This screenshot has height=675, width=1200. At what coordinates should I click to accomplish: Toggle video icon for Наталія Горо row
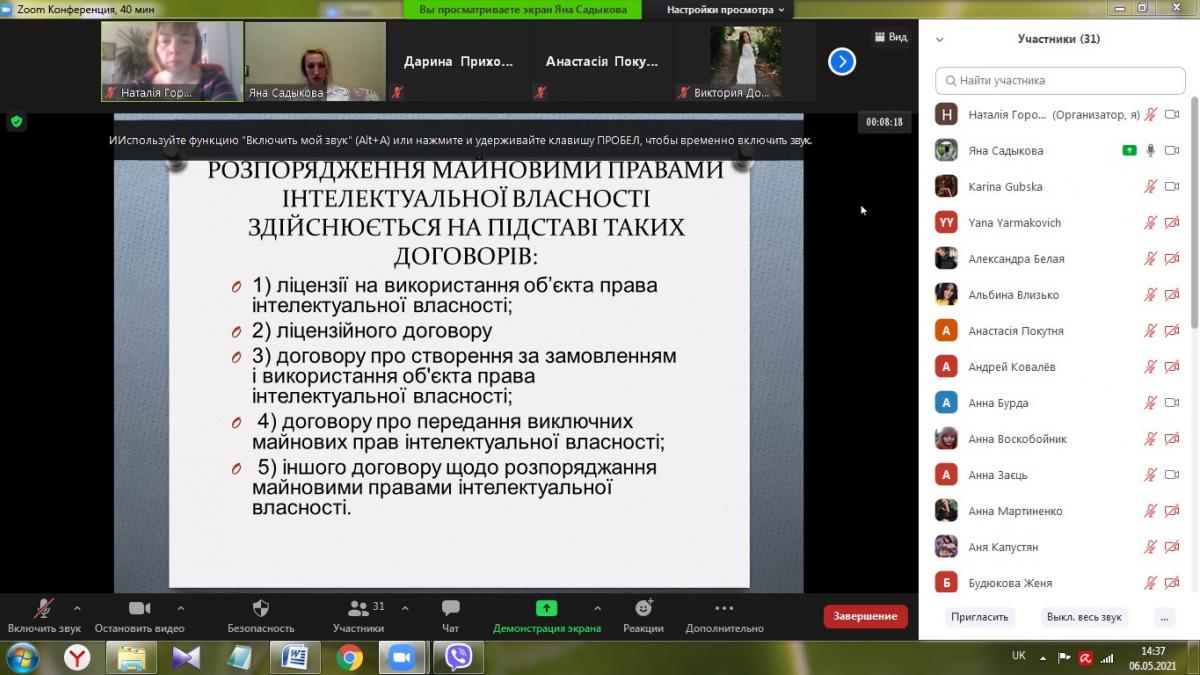[x=1172, y=115]
